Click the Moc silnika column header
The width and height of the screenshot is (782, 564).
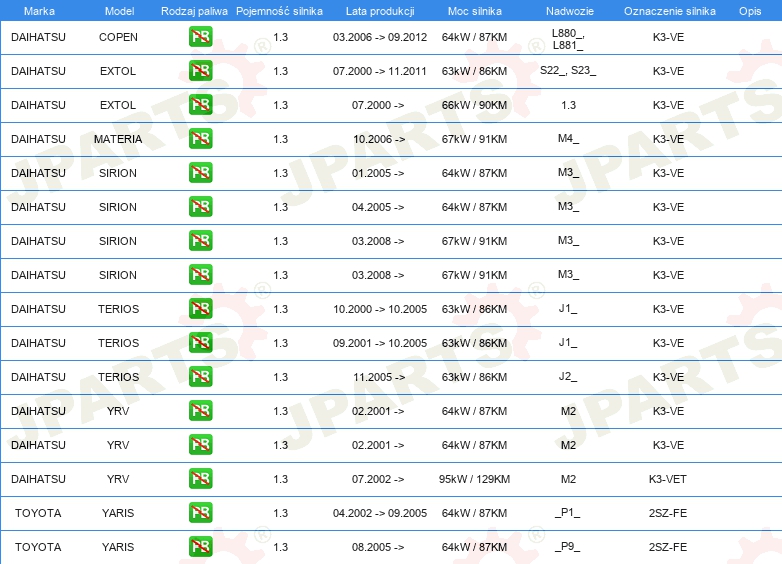(475, 11)
